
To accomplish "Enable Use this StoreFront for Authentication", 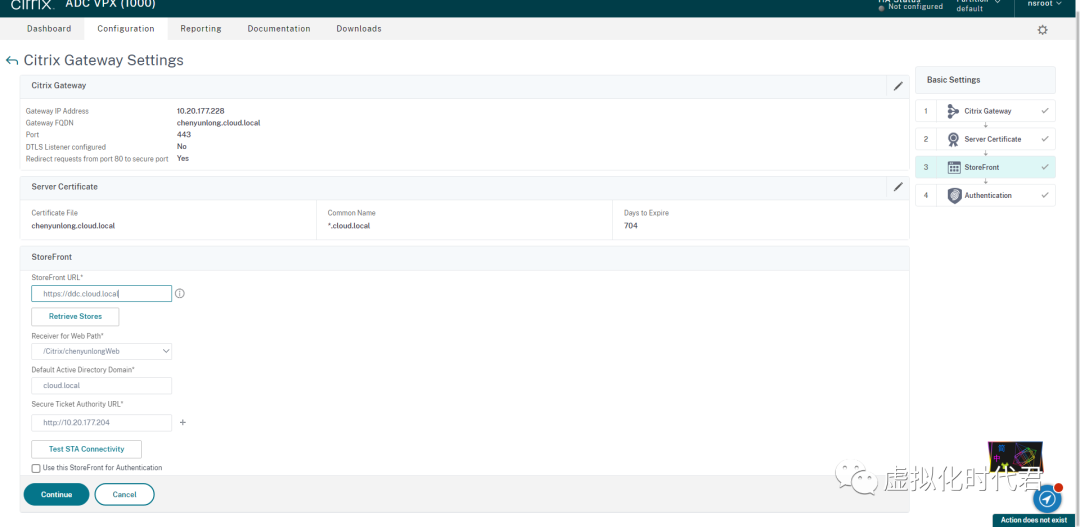I will coord(36,468).
